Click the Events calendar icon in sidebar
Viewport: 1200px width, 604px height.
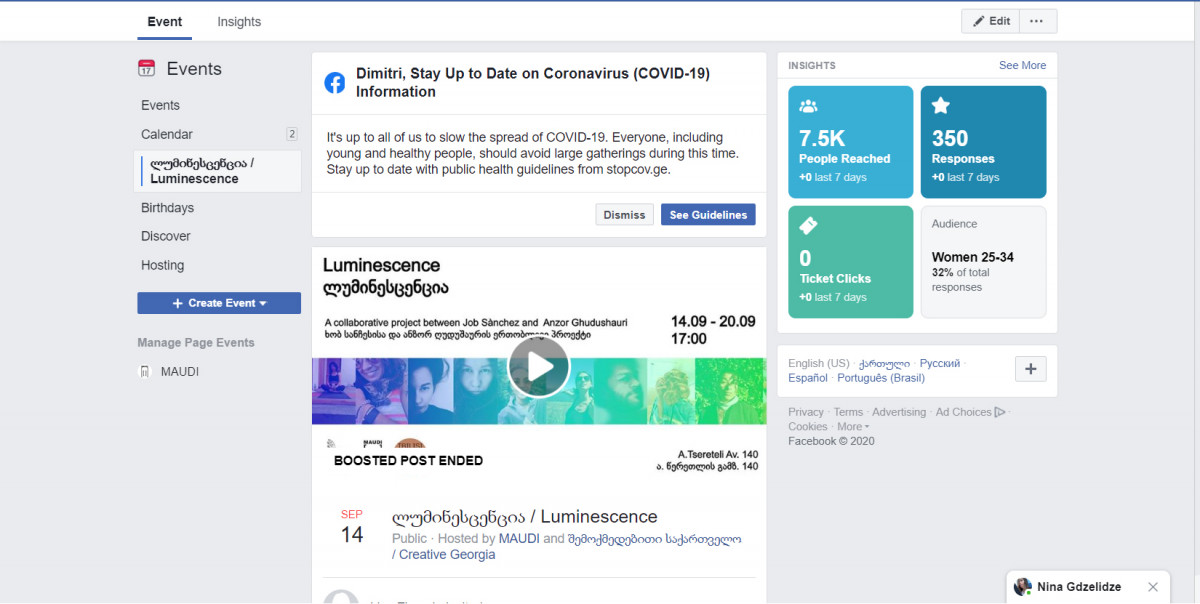(x=147, y=69)
